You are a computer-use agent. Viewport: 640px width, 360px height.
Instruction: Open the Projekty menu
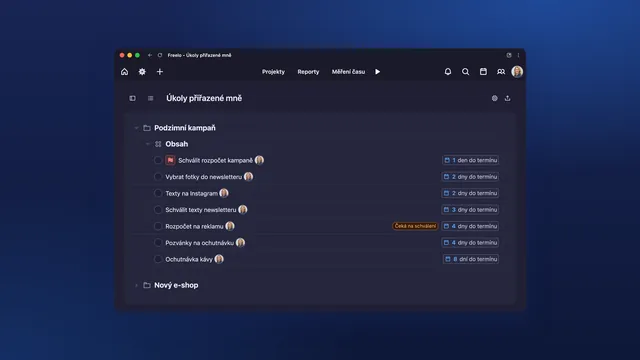tap(273, 72)
